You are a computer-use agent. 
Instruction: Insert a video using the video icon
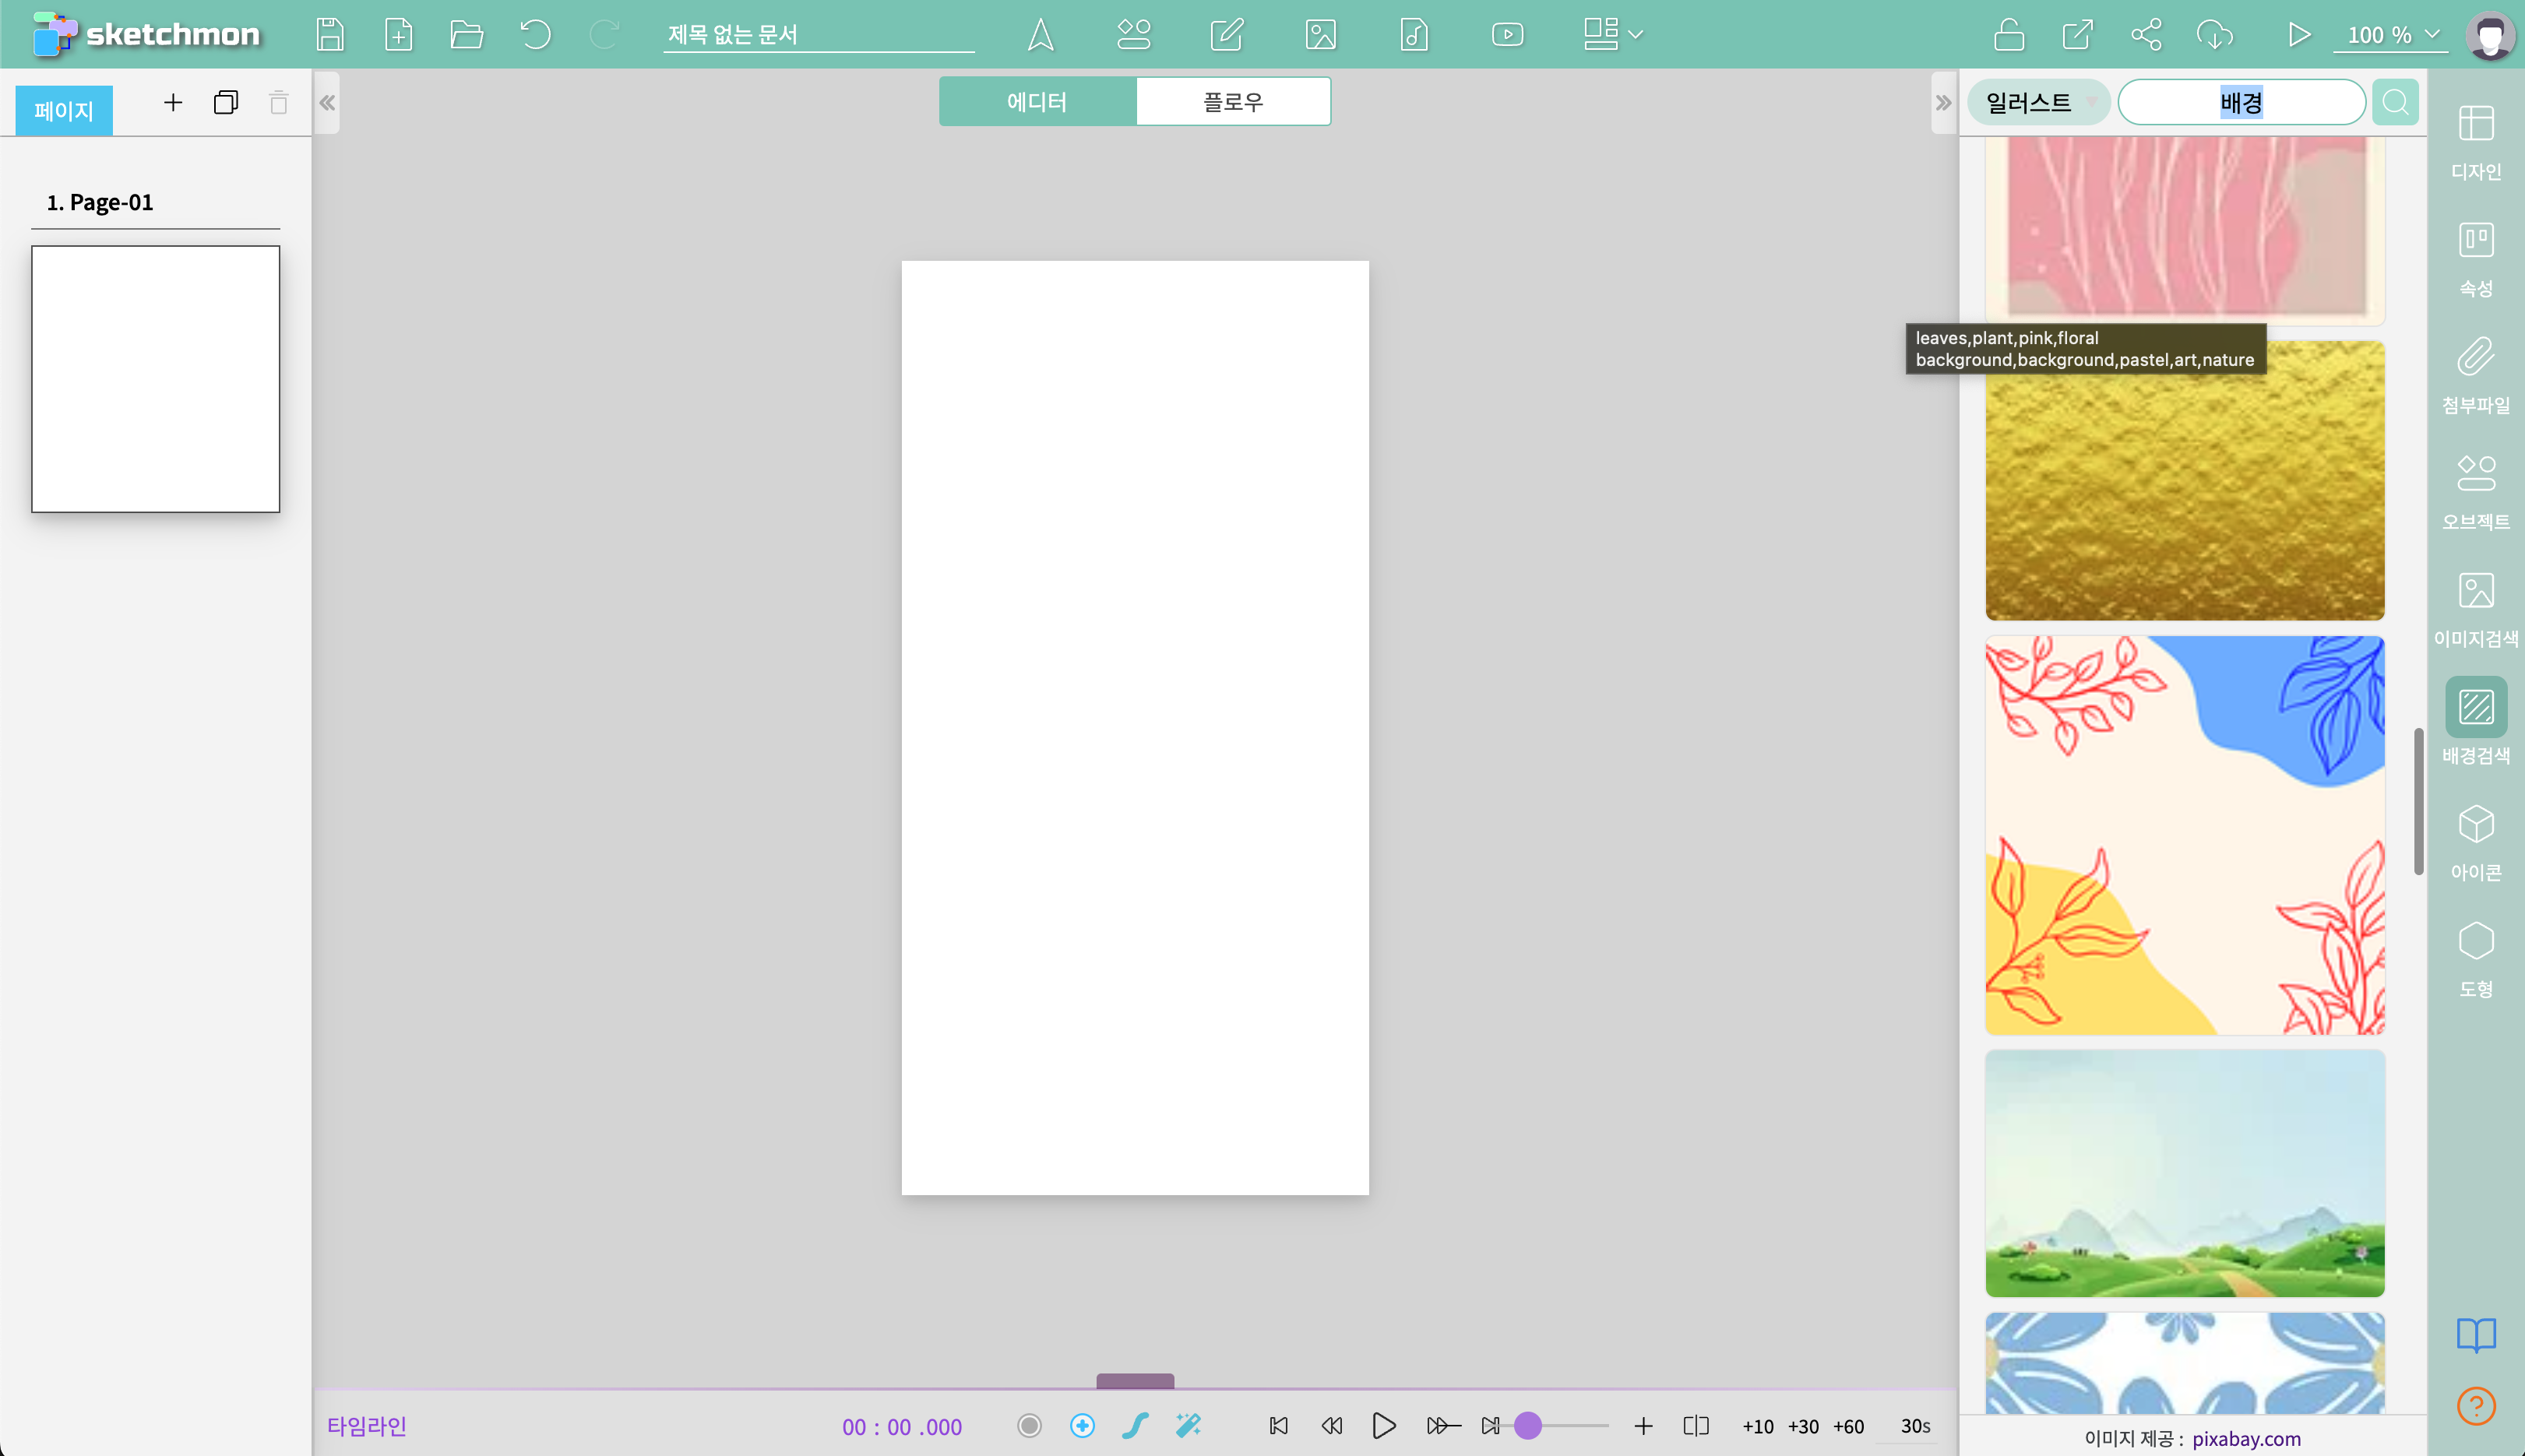click(1507, 35)
